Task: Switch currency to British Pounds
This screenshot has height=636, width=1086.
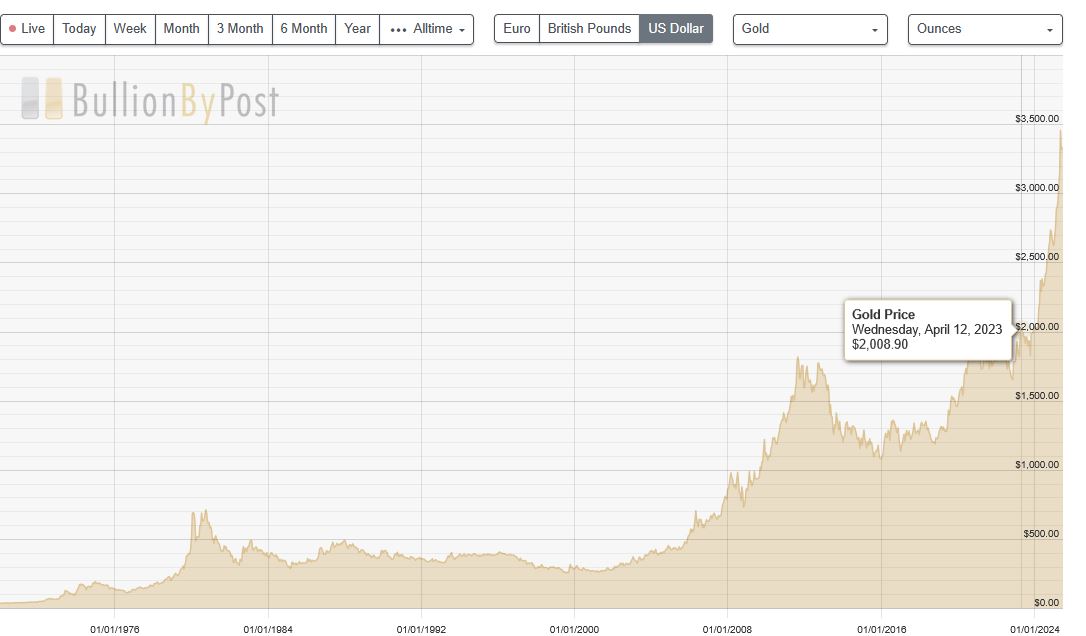Action: tap(589, 29)
